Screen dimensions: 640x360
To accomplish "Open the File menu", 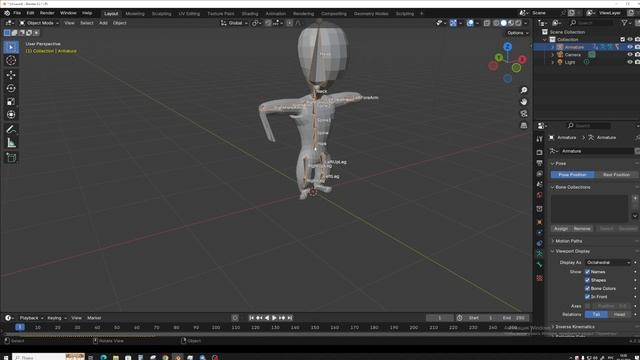I will click(x=17, y=13).
